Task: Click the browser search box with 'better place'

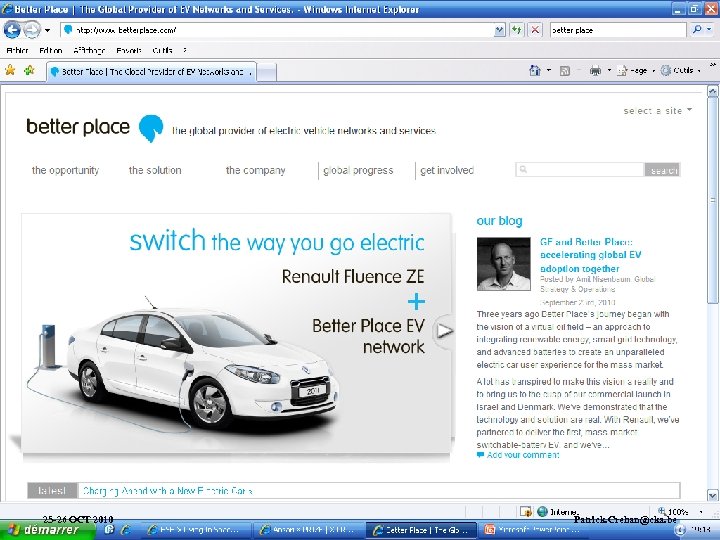Action: pos(618,30)
